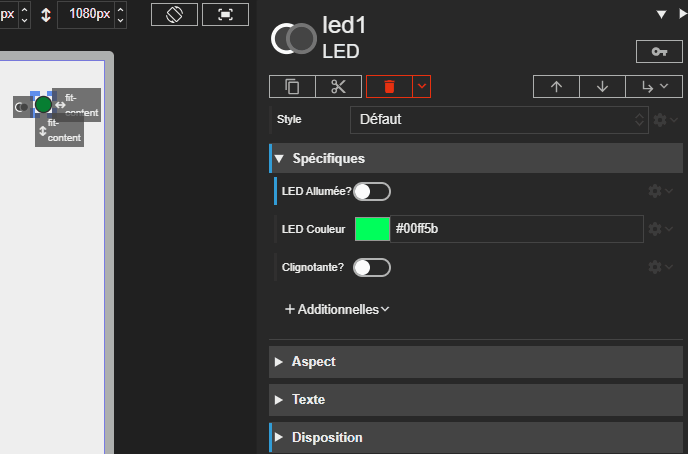The width and height of the screenshot is (688, 454).
Task: Click the #00ff5b color hex field
Action: click(515, 229)
